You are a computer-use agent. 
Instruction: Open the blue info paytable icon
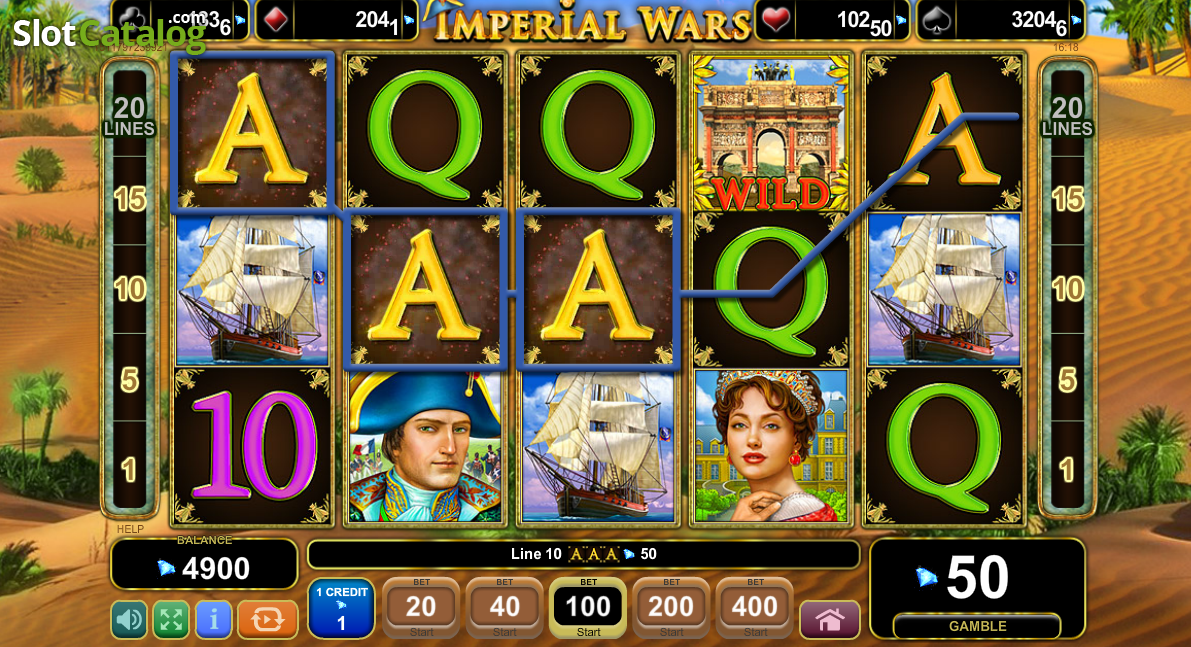[213, 620]
